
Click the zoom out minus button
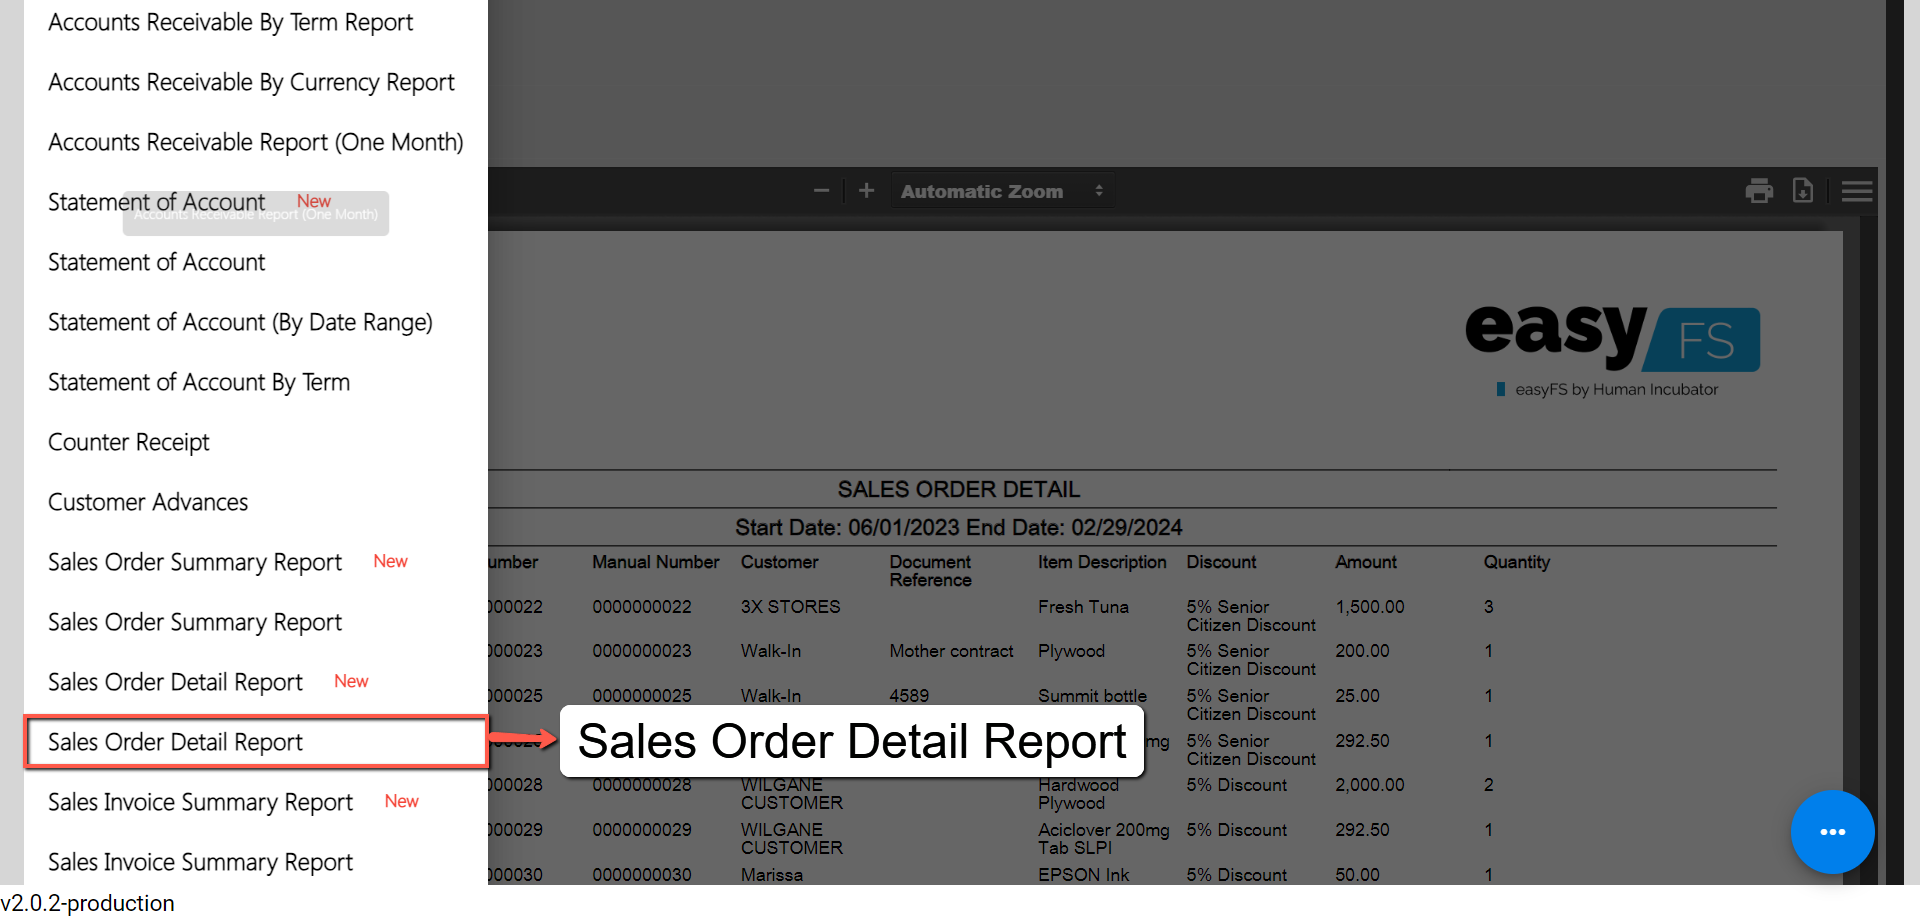coord(821,190)
